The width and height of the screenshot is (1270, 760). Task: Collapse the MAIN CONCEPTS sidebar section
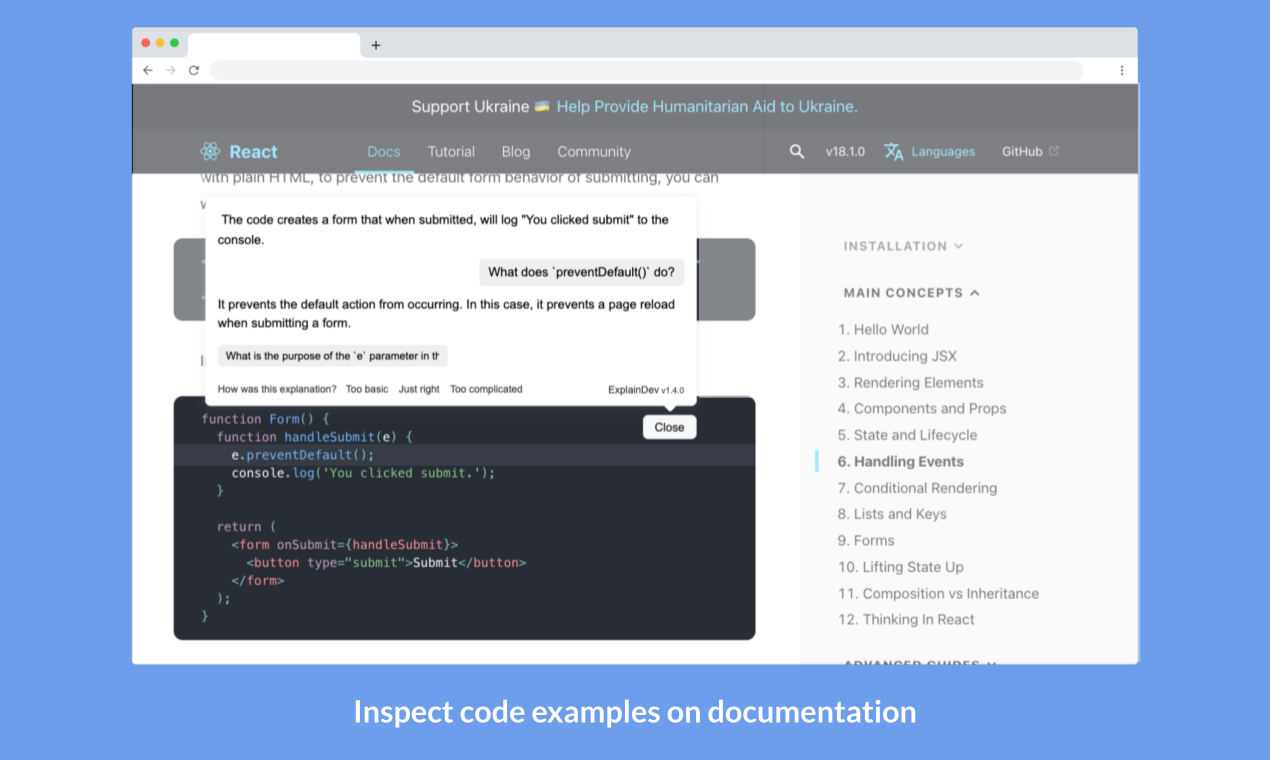tap(912, 293)
